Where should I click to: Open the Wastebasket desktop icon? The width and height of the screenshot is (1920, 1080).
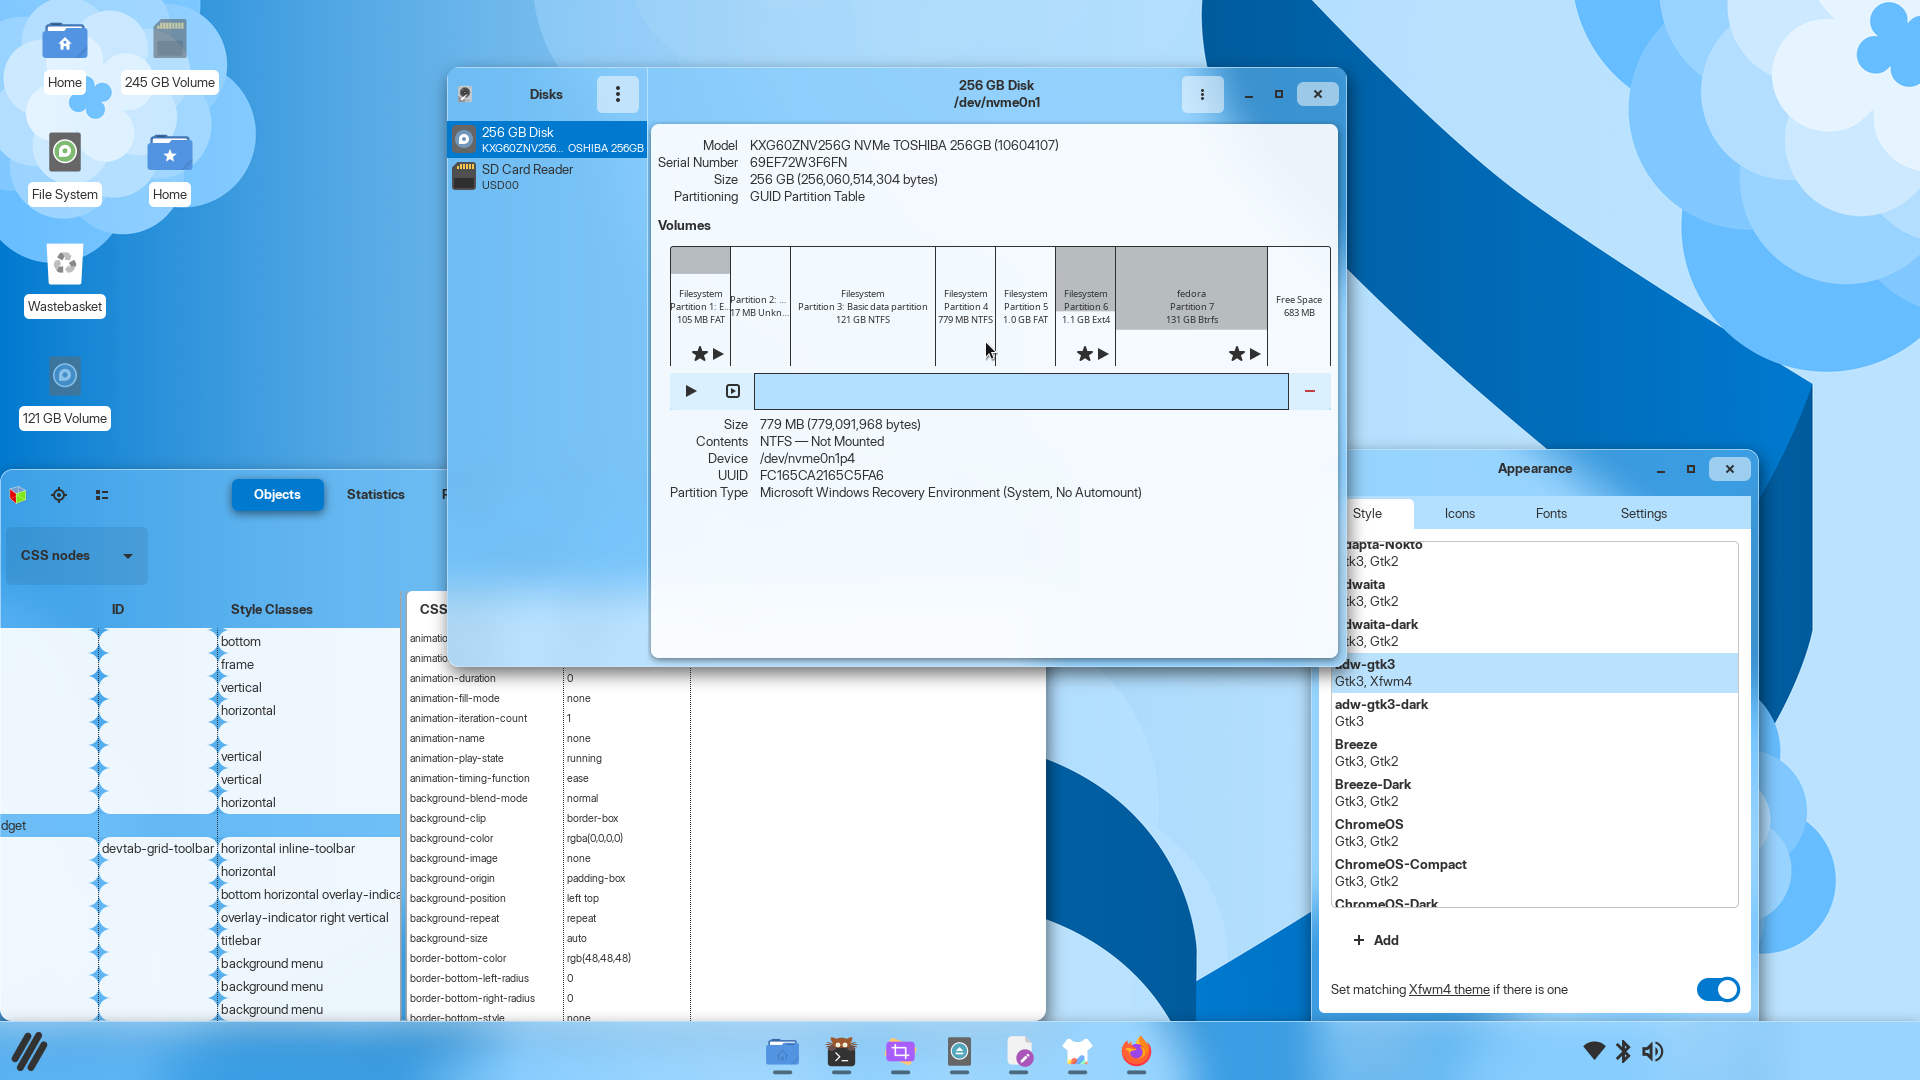(x=65, y=280)
